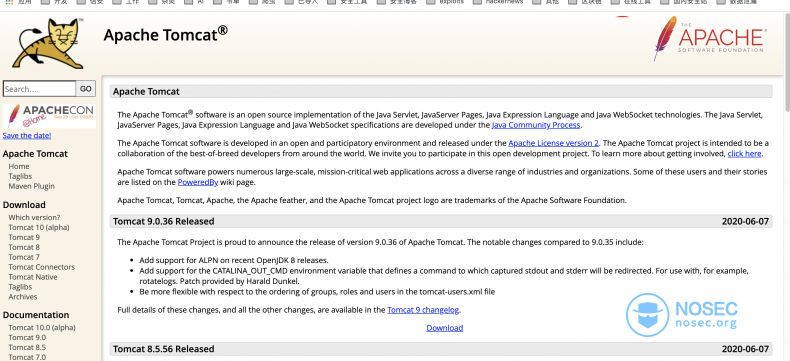This screenshot has width=790, height=361.
Task: Open the Tomcat Connectors download link
Action: [x=41, y=267]
